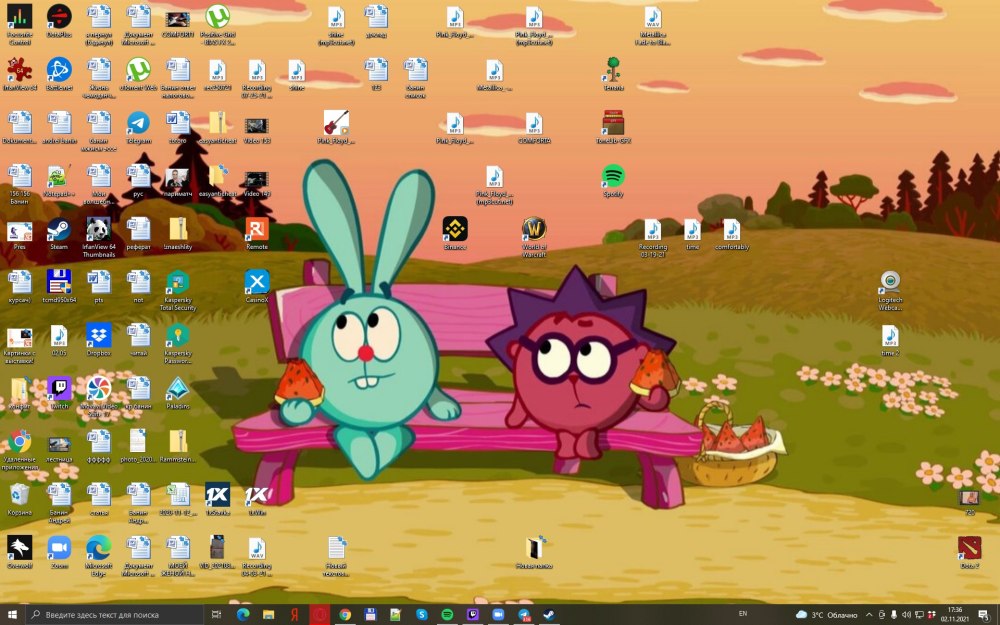Open the IrfanView 64 Thumbnails shortcut
Screen dimensions: 1000x625
tap(98, 237)
